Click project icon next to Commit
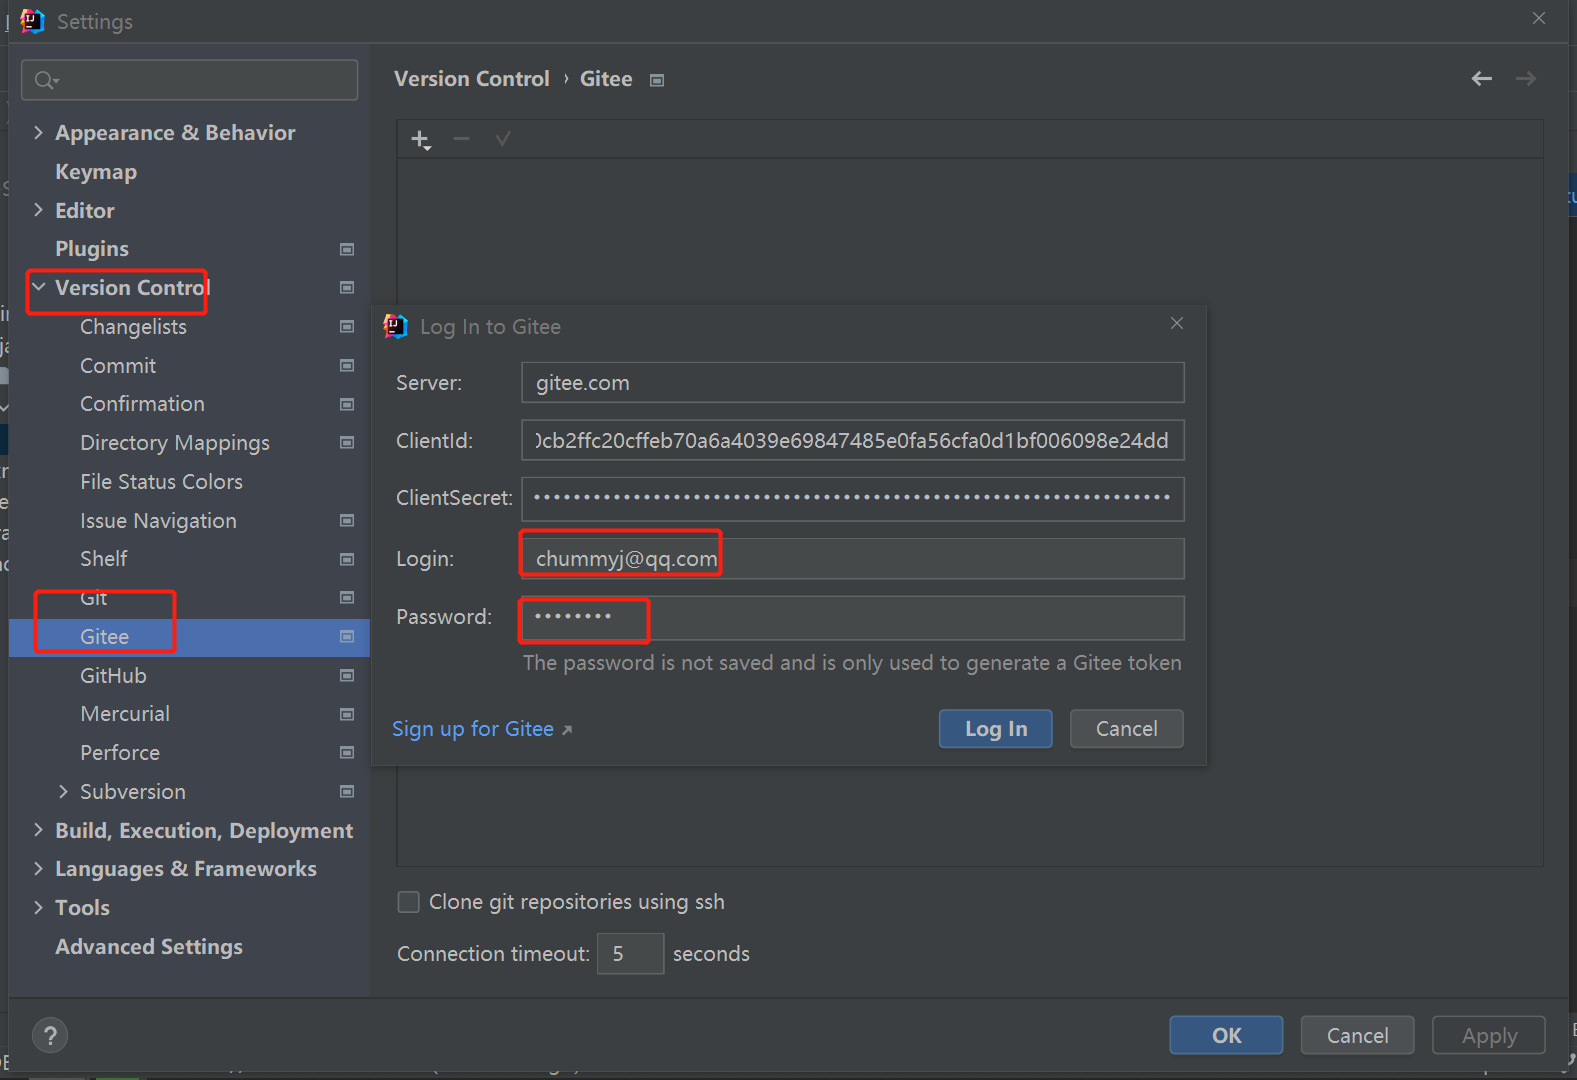 click(x=347, y=366)
